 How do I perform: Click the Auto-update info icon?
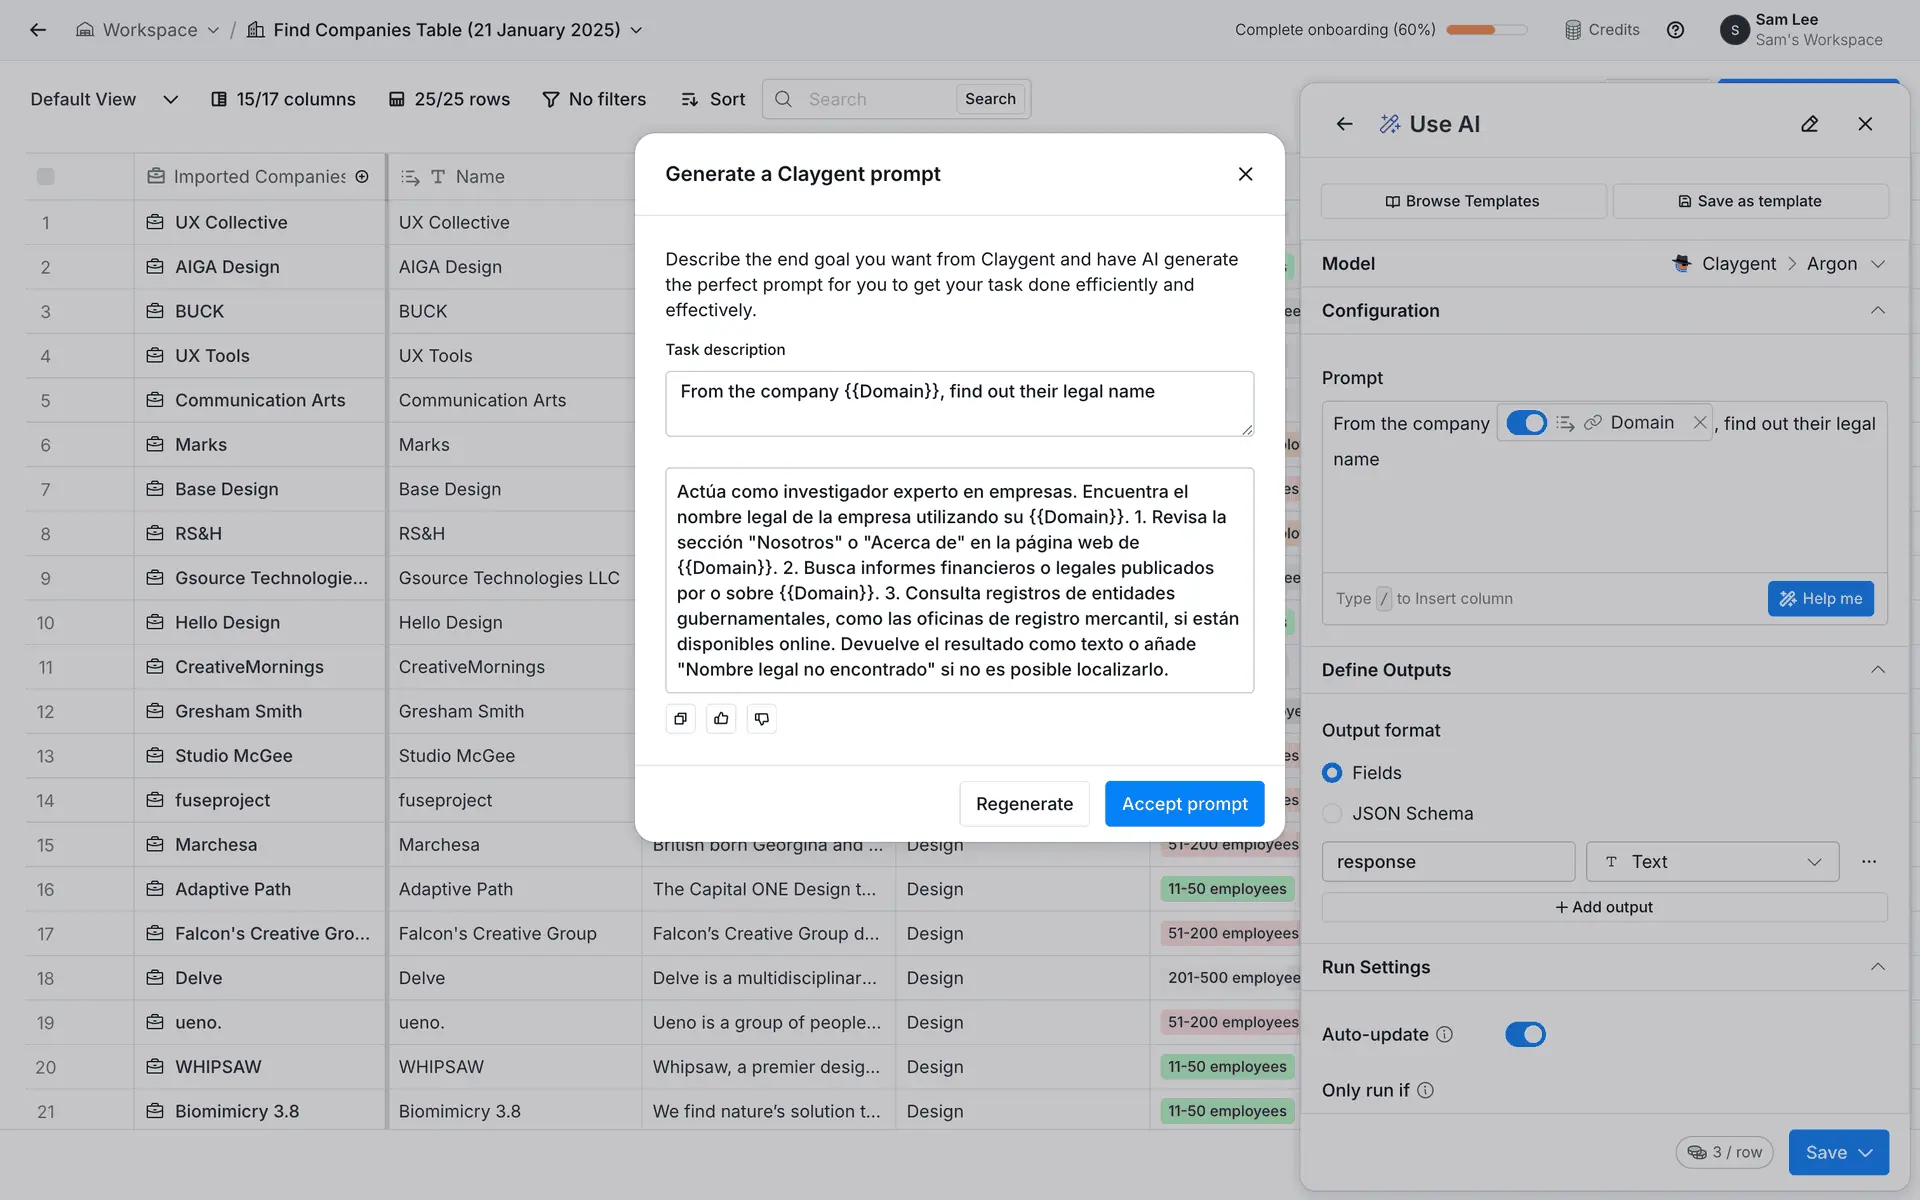(x=1444, y=1035)
